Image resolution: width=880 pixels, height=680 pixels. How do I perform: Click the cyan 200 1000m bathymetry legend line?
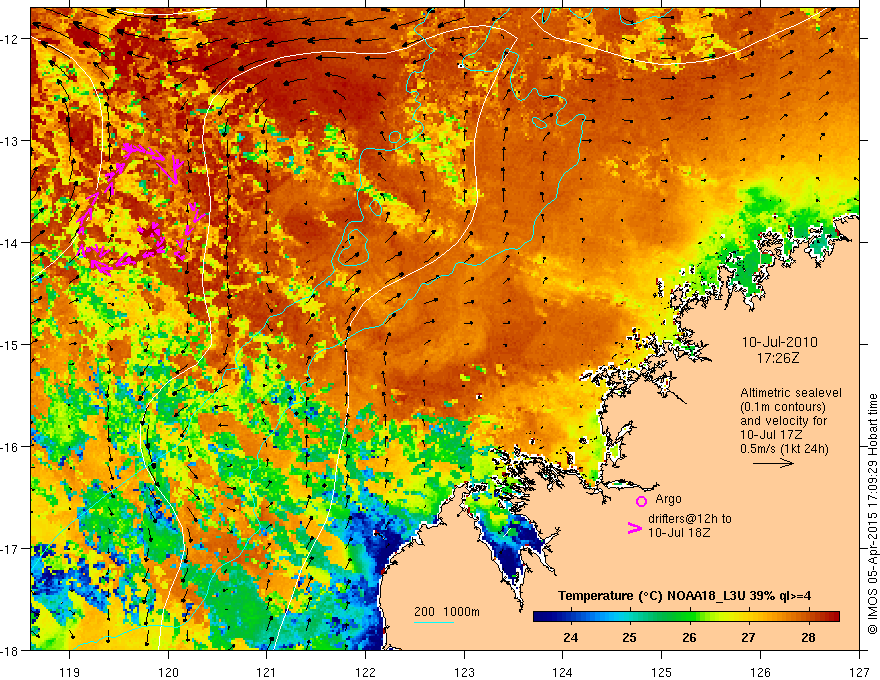coord(434,622)
